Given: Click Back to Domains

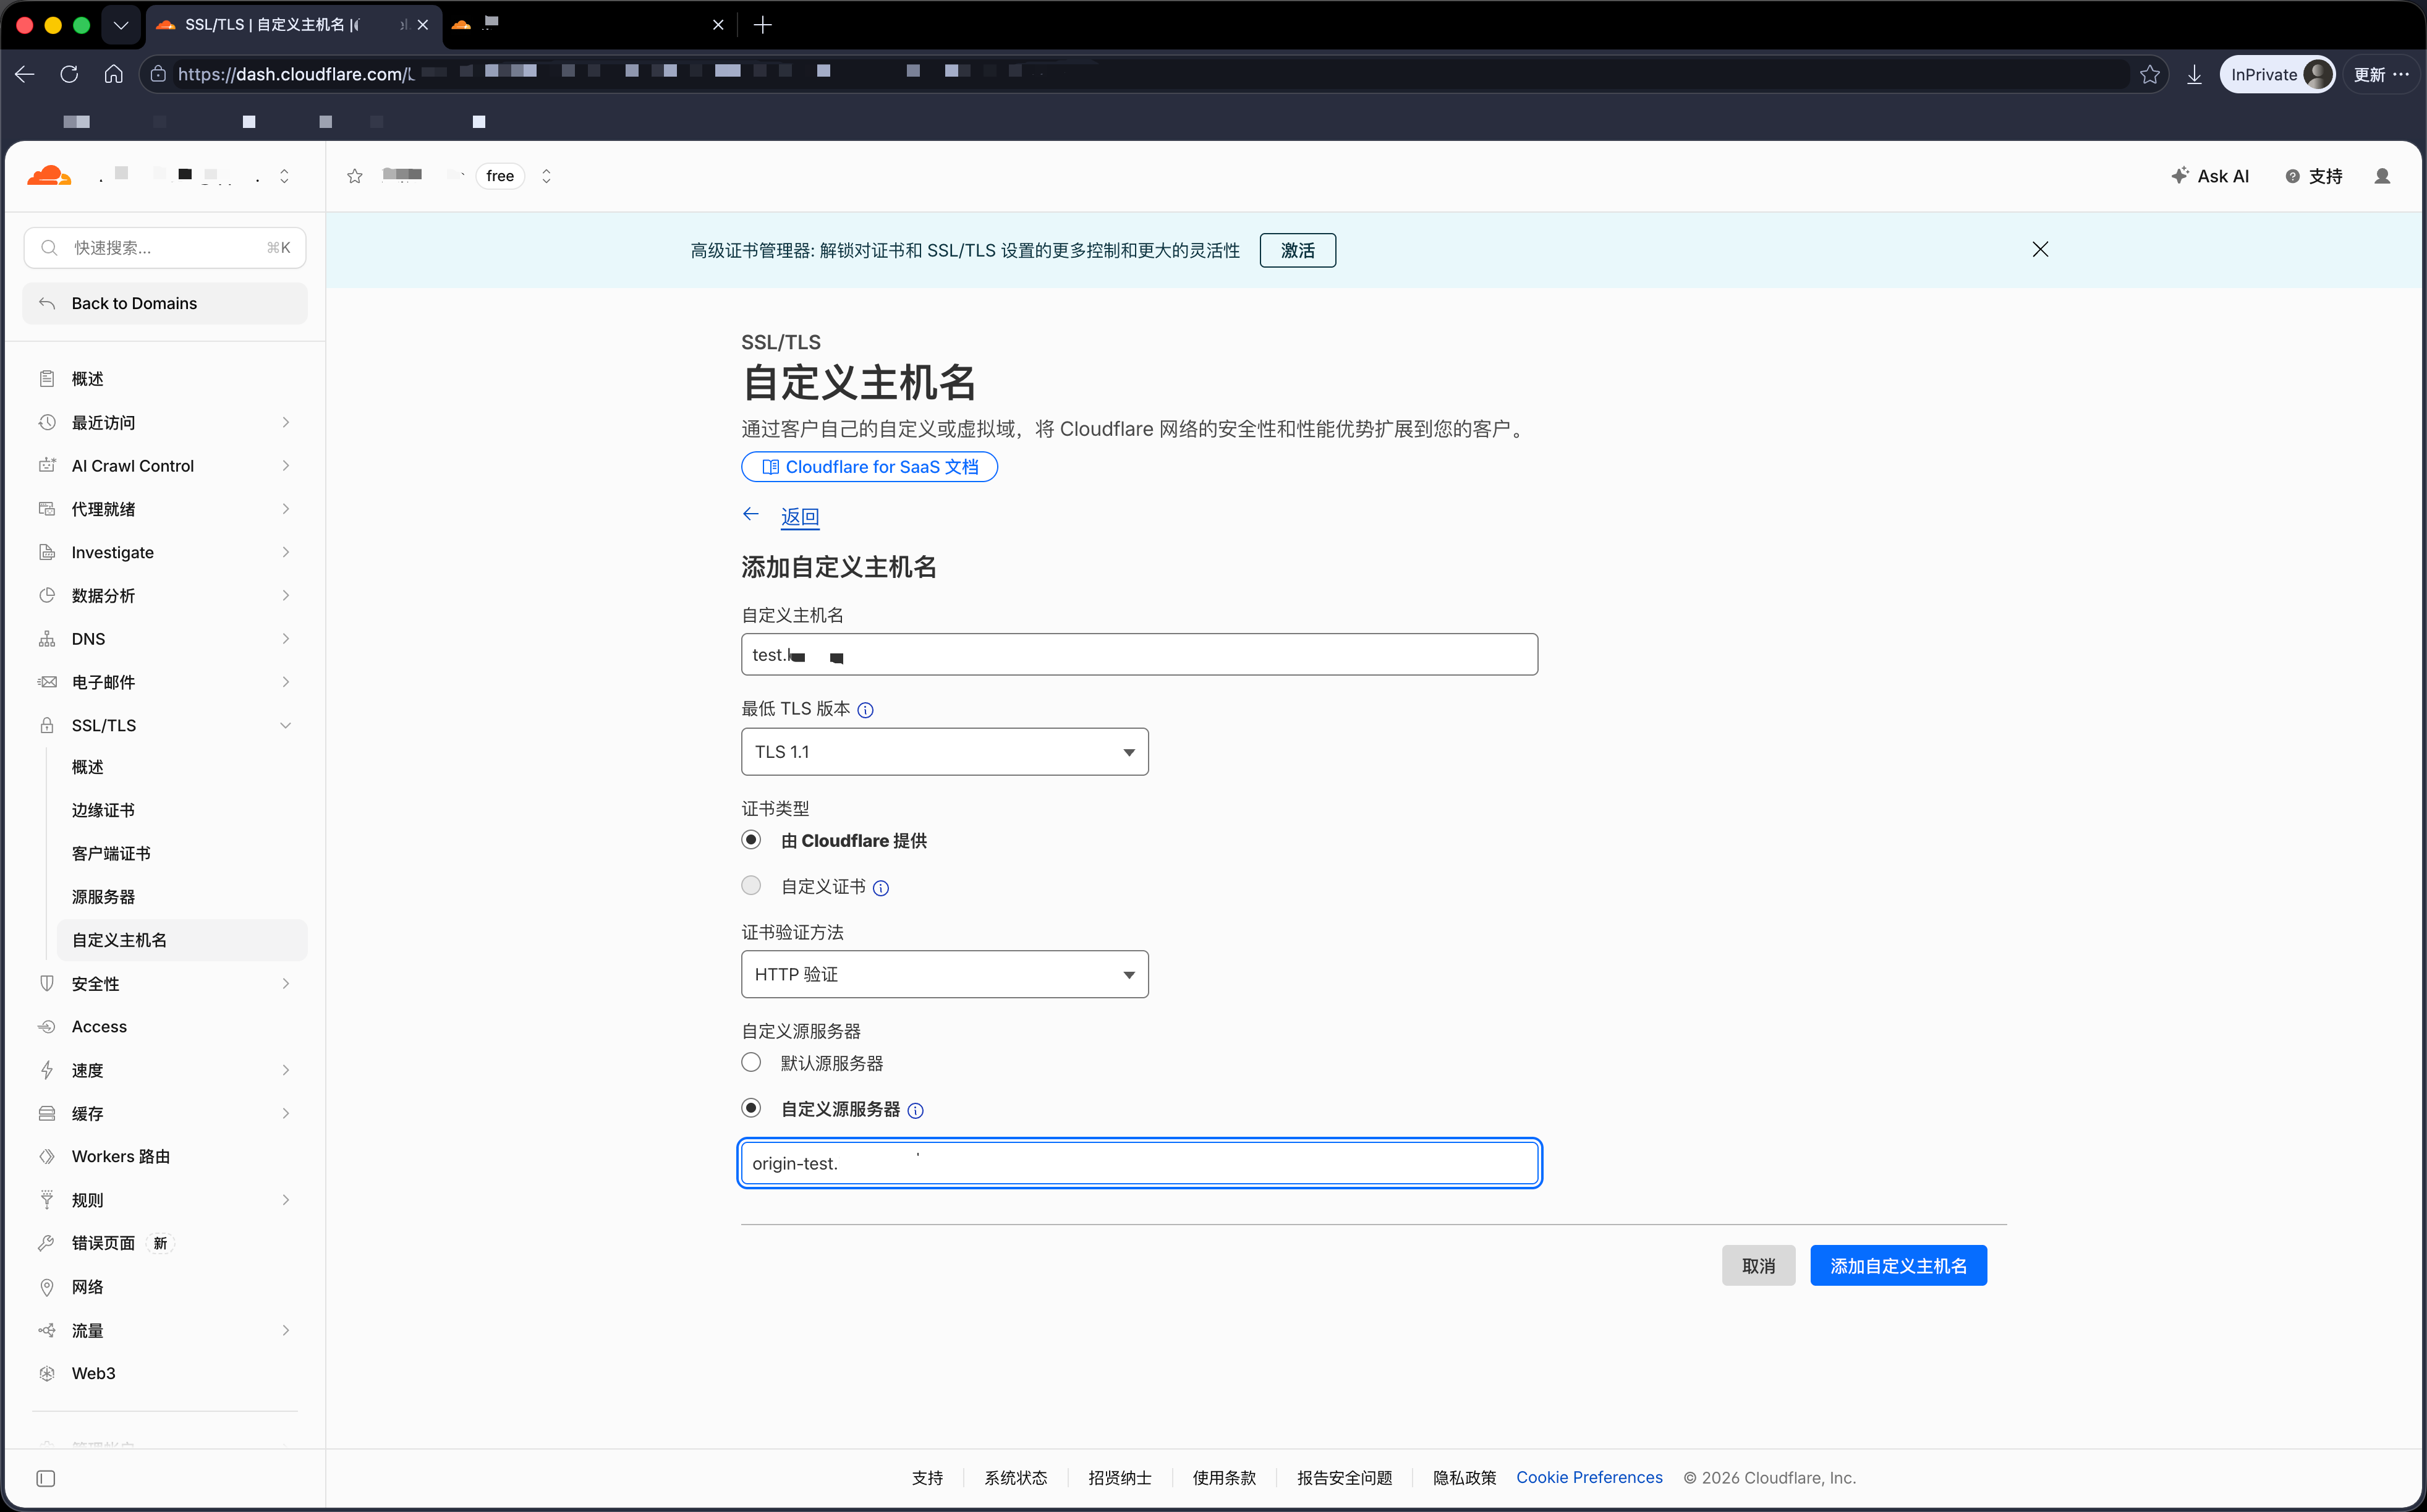Looking at the screenshot, I should coord(166,303).
